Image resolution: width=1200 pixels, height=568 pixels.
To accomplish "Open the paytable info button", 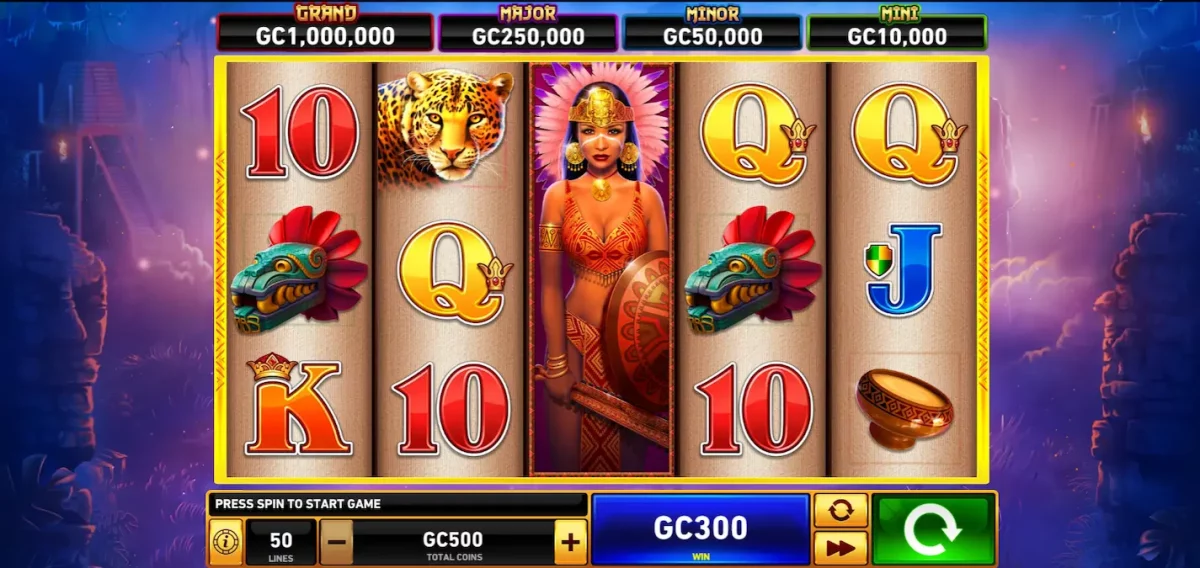I will pyautogui.click(x=225, y=542).
